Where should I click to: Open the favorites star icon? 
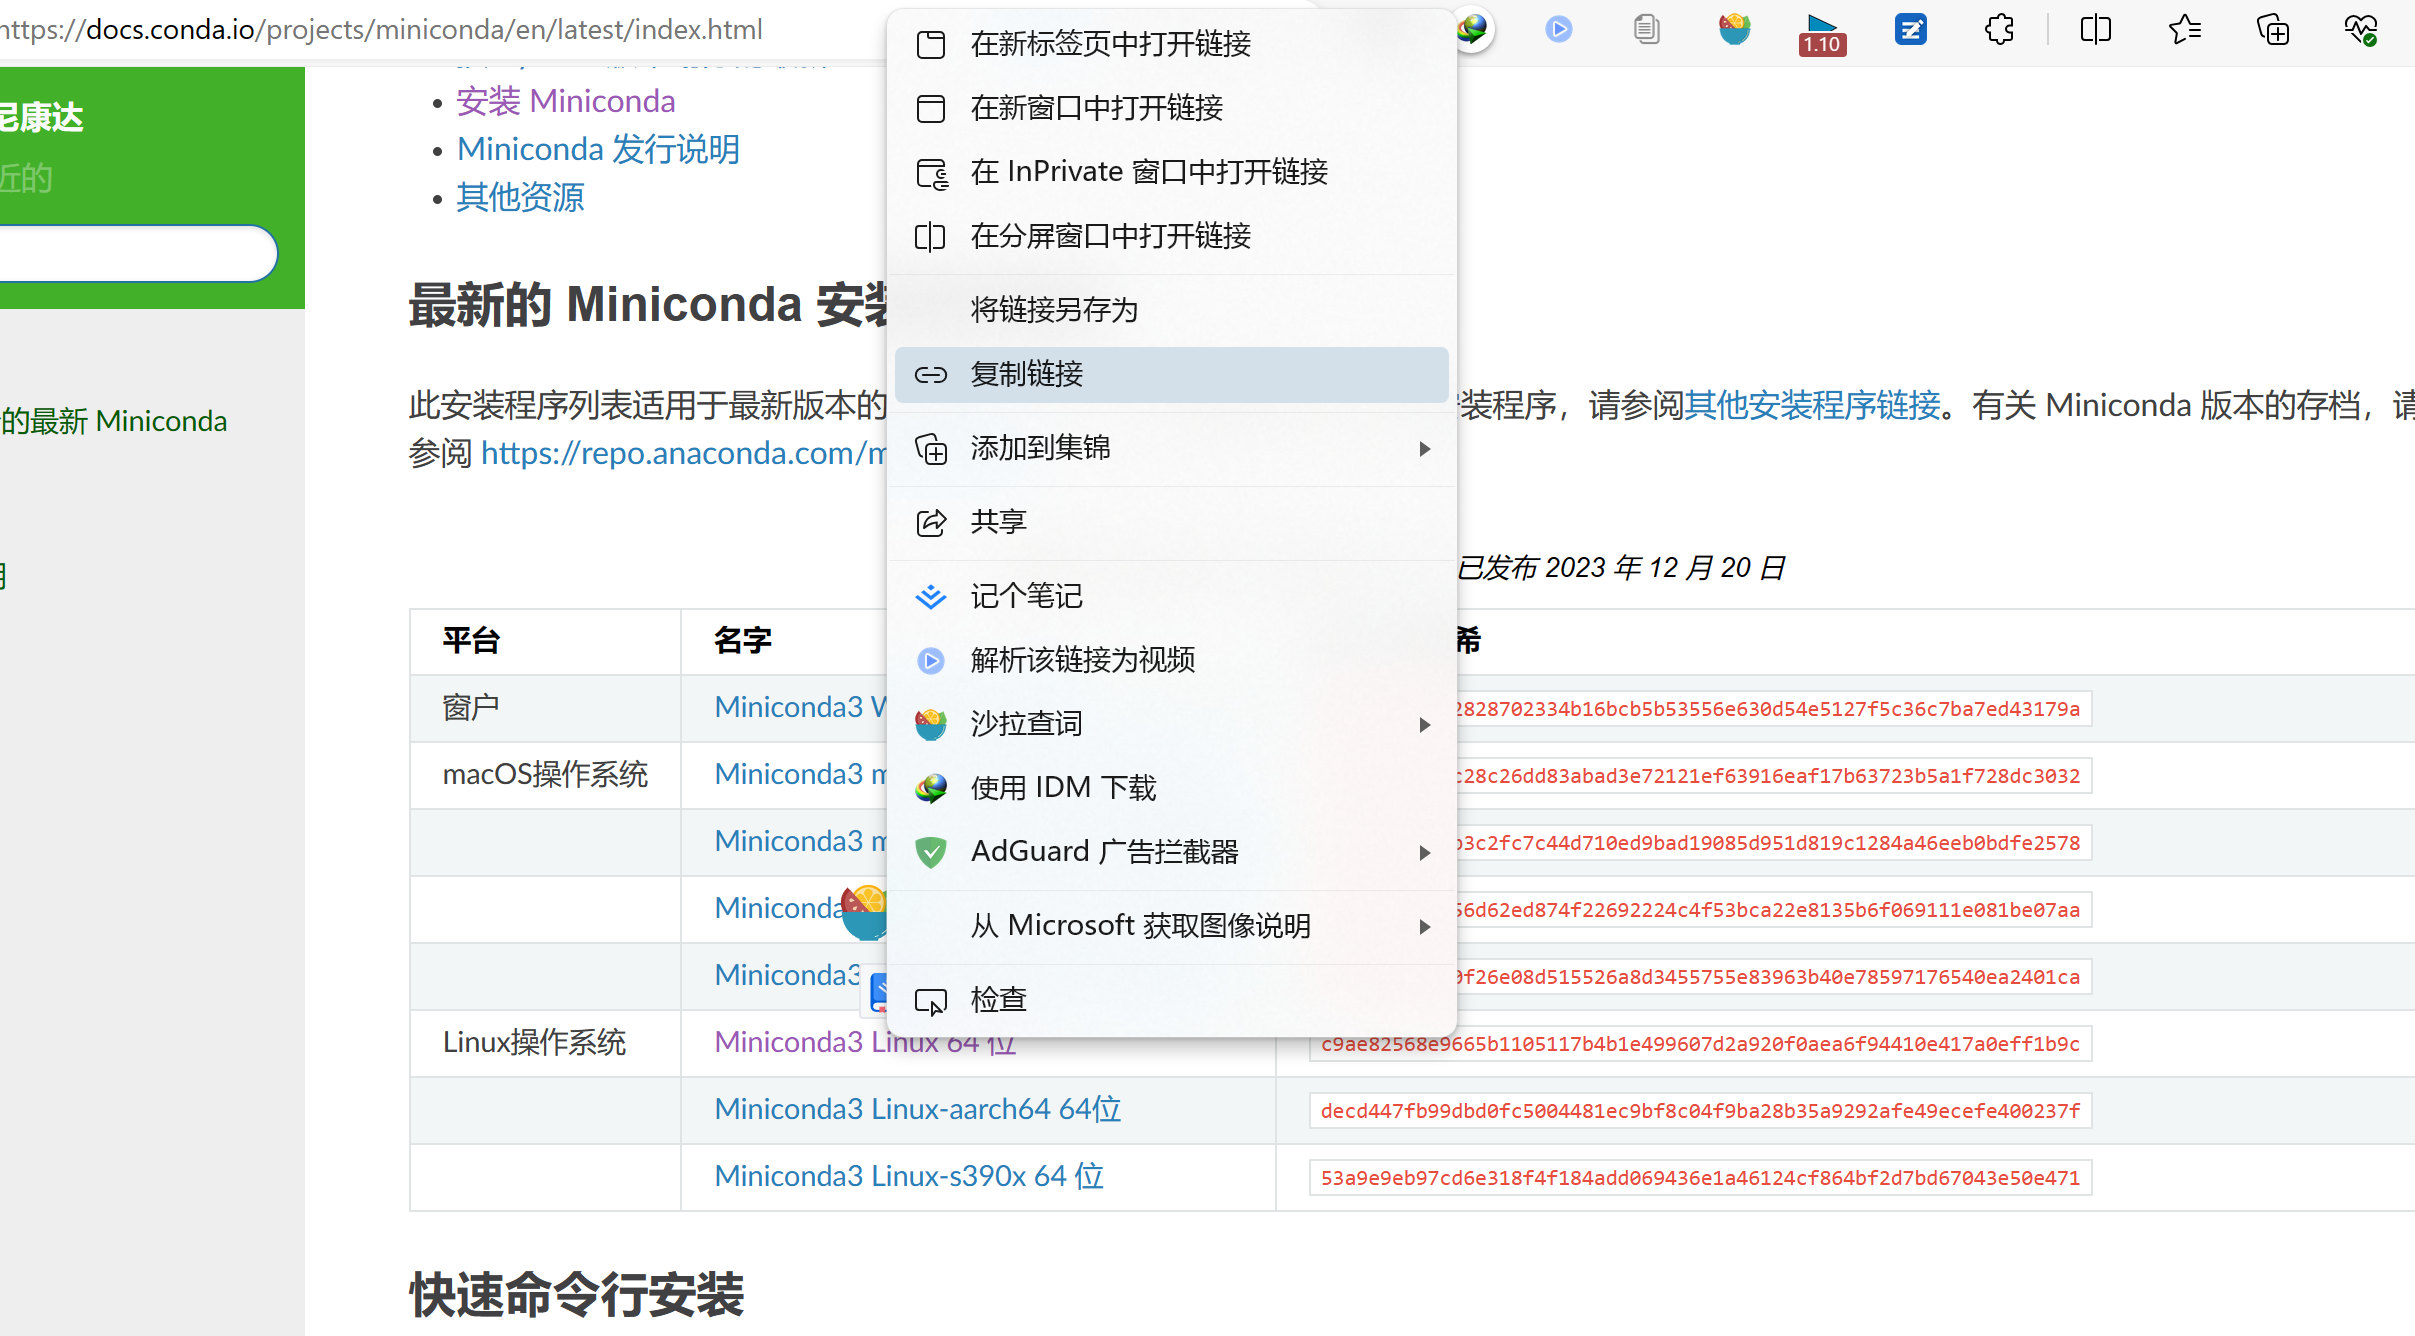(x=2185, y=29)
